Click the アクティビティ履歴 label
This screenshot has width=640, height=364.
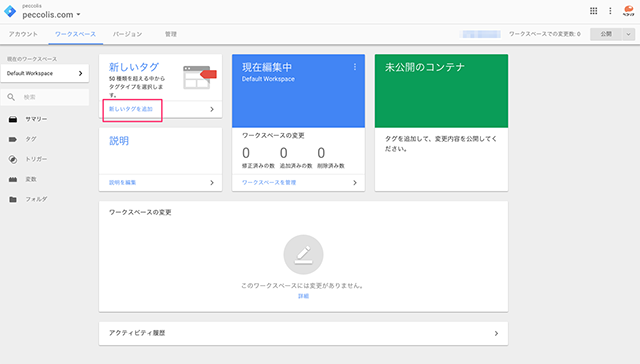(137, 333)
